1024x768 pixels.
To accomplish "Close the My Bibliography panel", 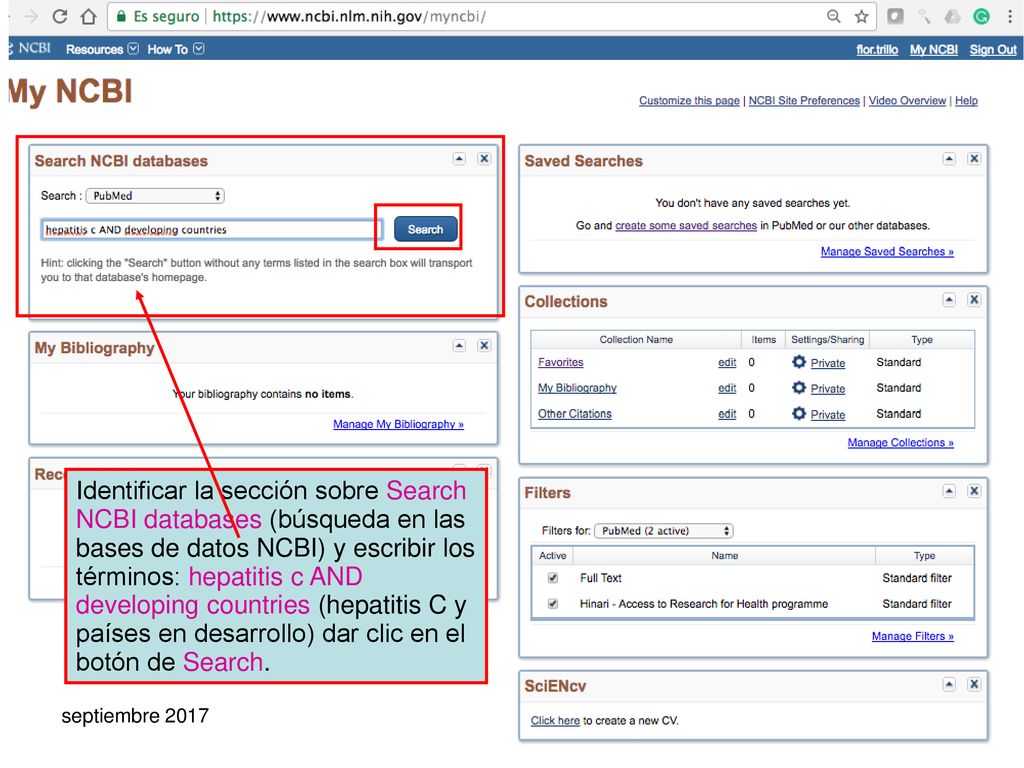I will click(x=484, y=345).
